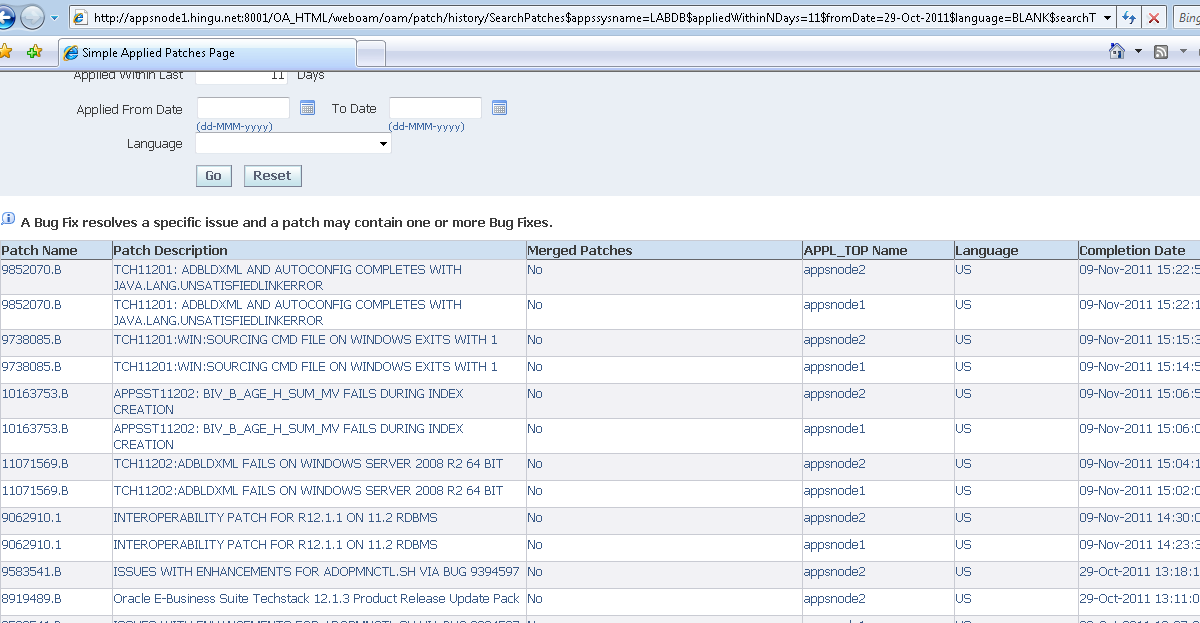Screen dimensions: 1200x623
Task: Open a new blank browser tab
Action: click(x=371, y=53)
